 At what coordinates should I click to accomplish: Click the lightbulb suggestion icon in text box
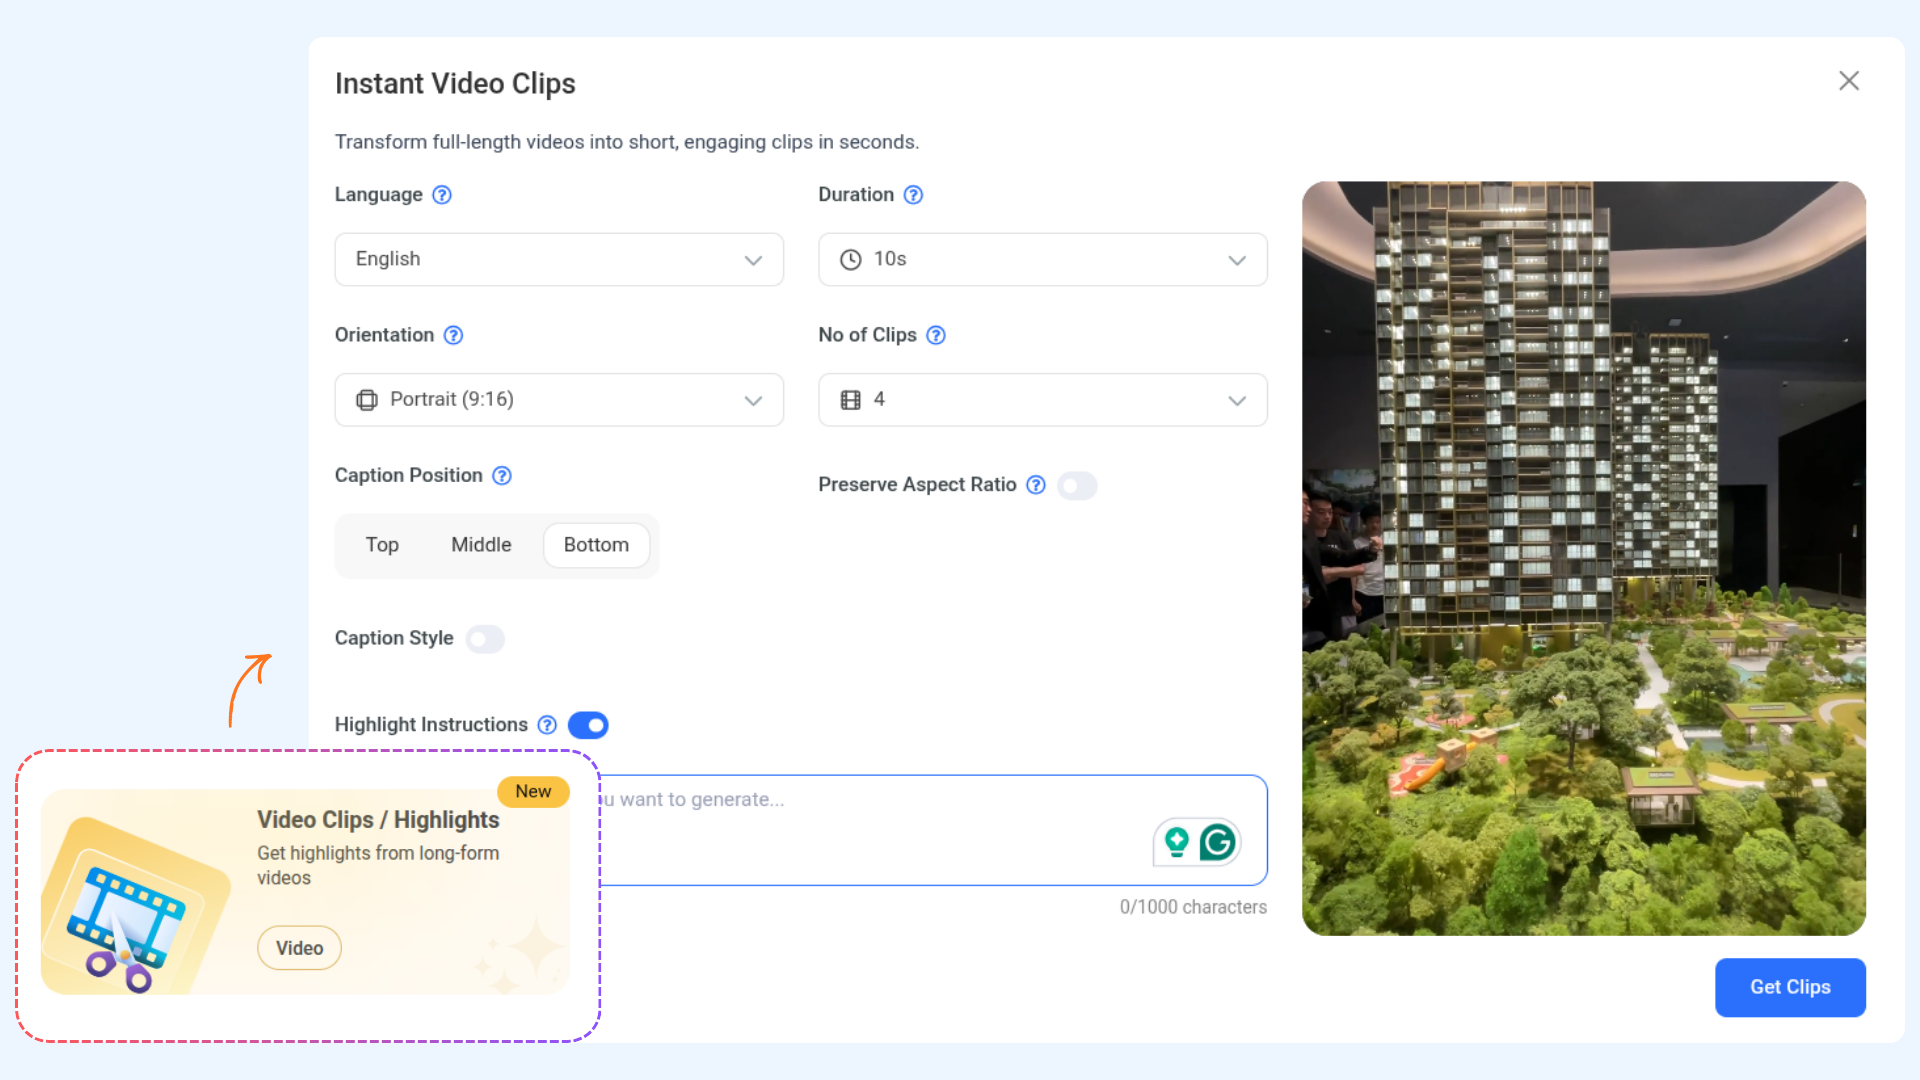click(x=1177, y=843)
